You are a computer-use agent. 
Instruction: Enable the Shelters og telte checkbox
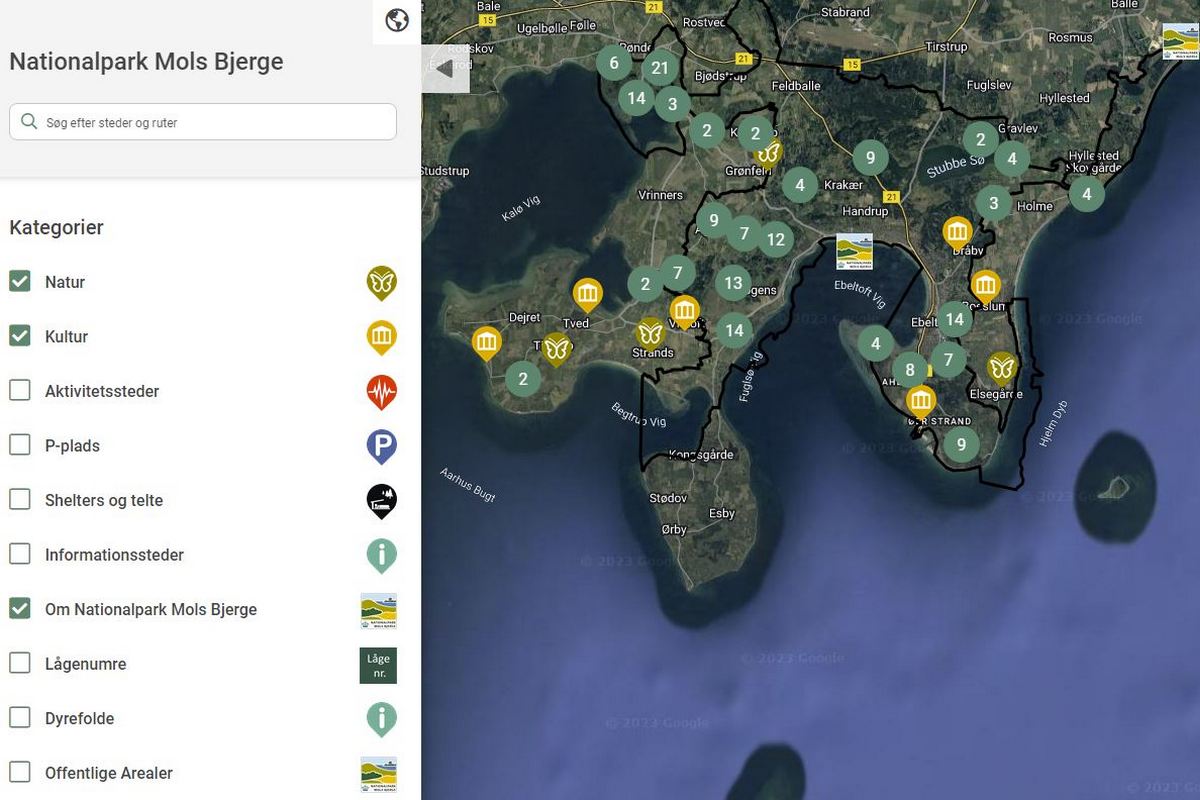tap(20, 500)
